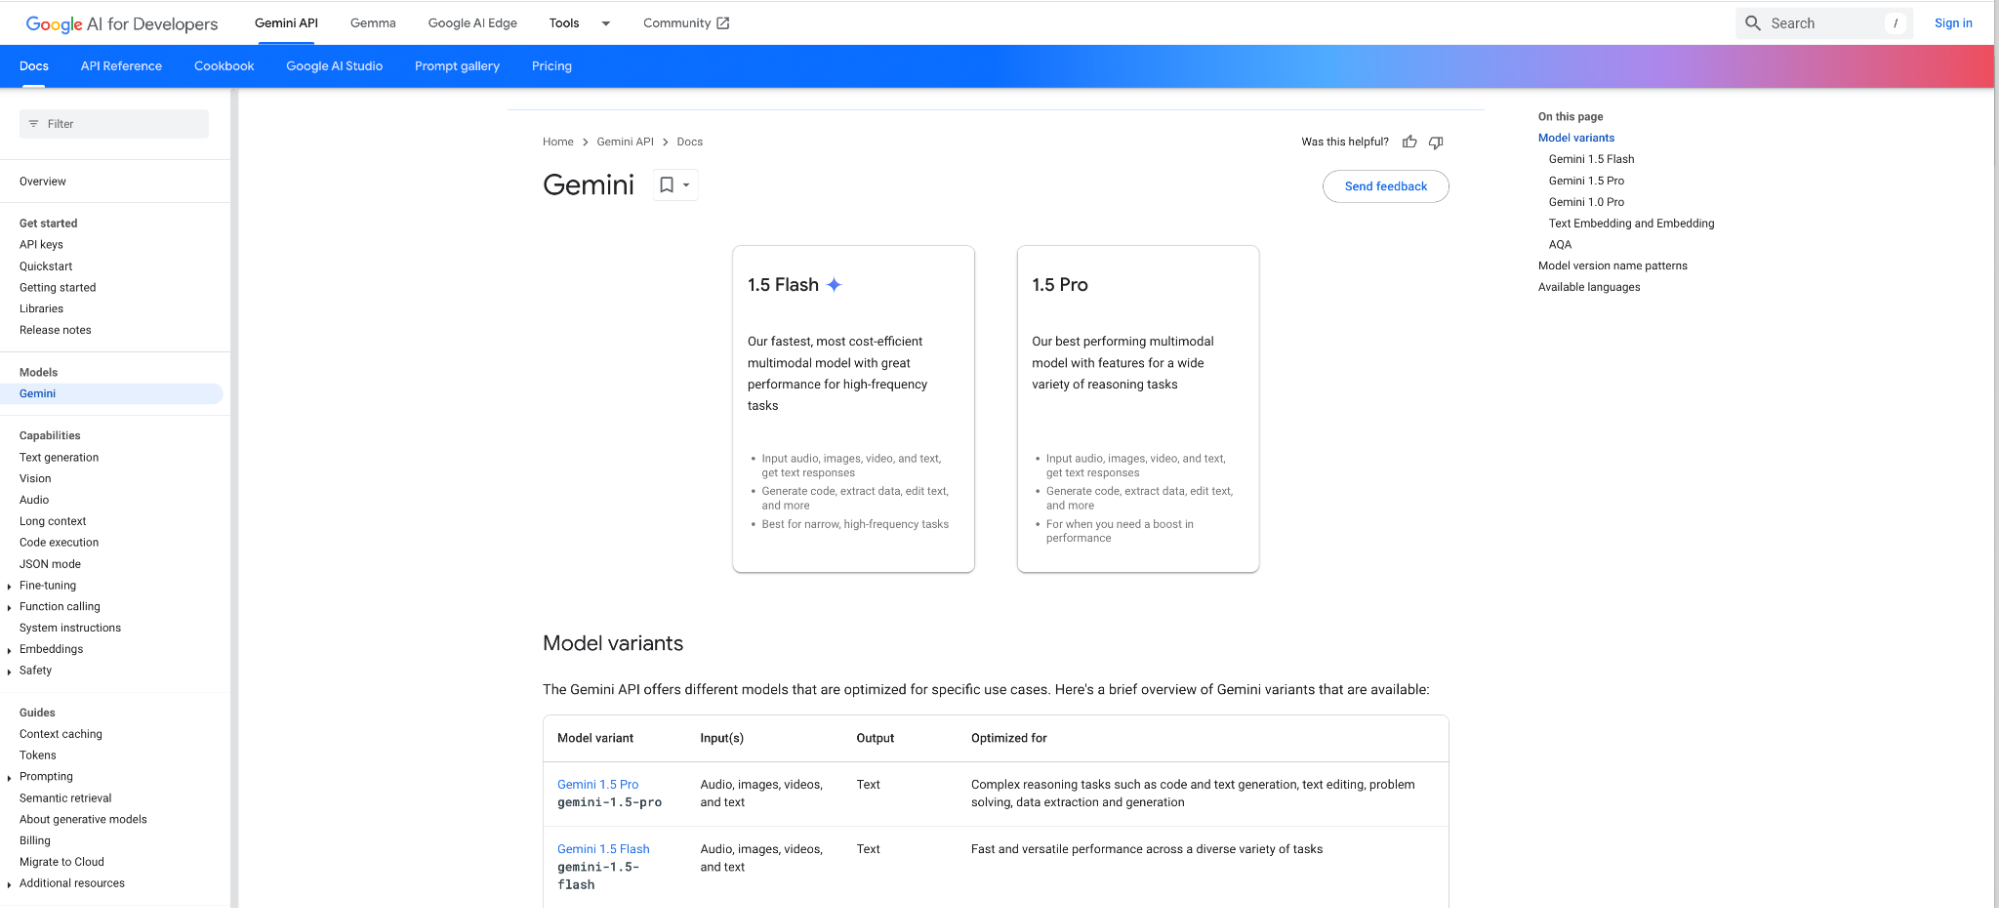
Task: Open Release notes in the sidebar
Action: tap(55, 330)
